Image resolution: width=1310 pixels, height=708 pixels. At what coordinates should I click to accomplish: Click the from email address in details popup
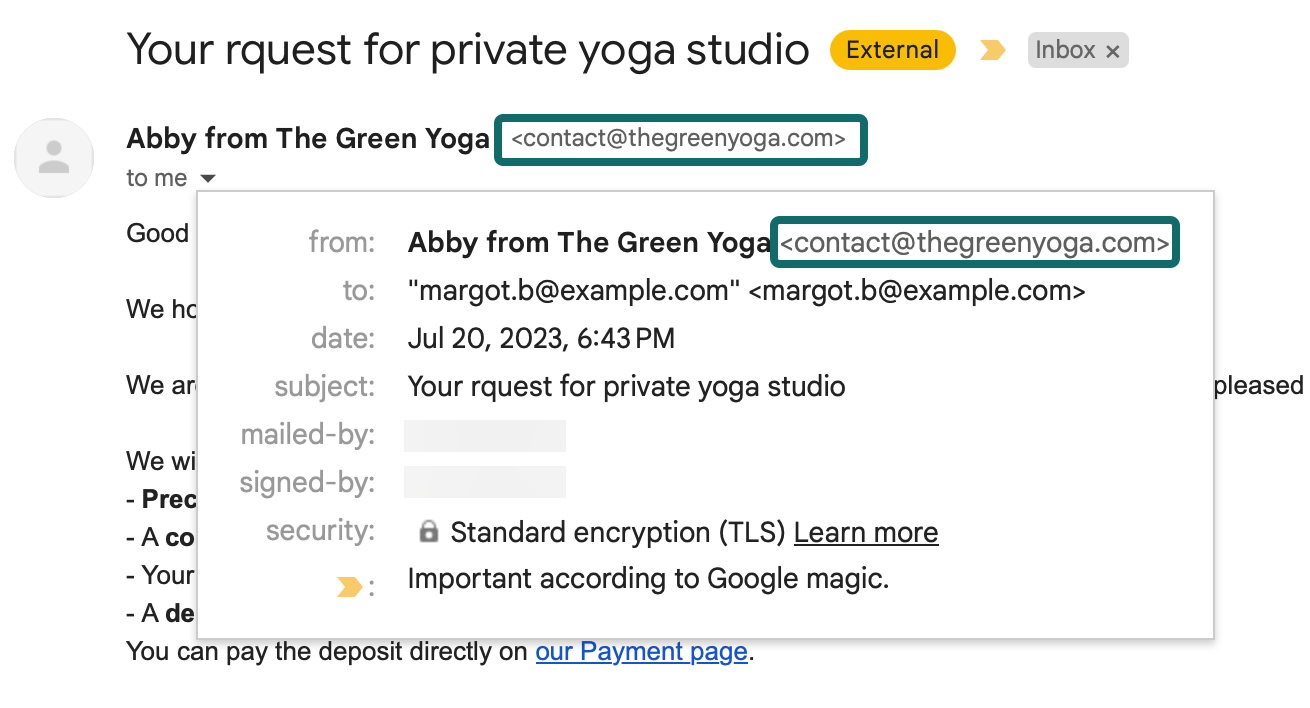point(975,243)
